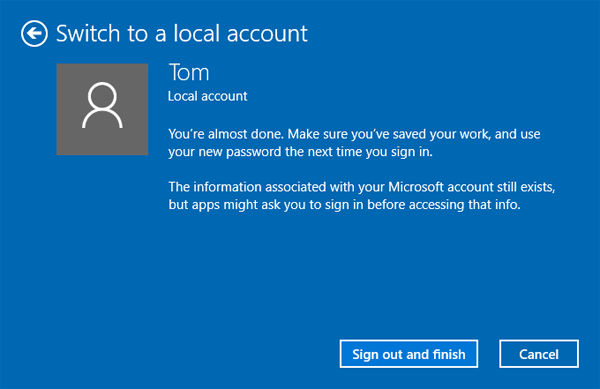
Task: Cancel switching to a local account
Action: click(x=539, y=354)
